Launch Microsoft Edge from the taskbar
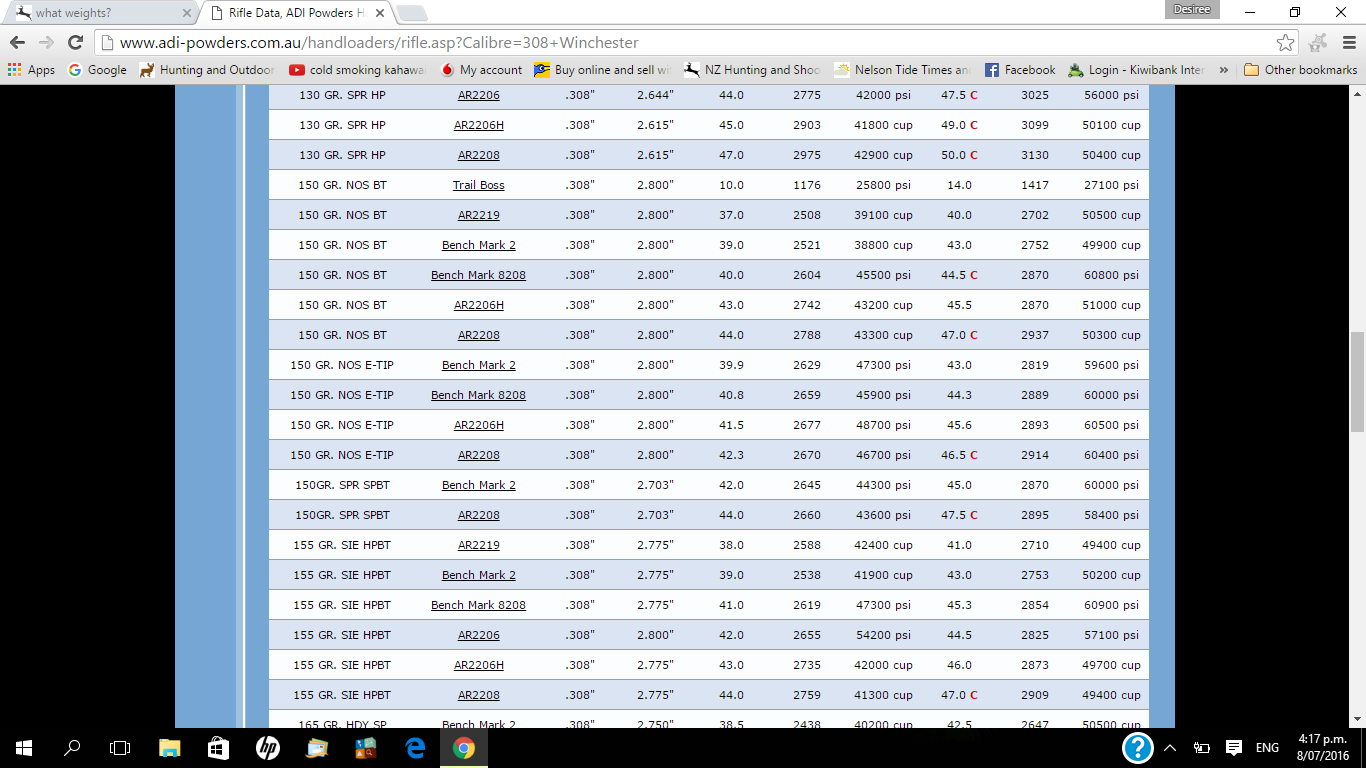Screen dimensions: 1366x768 (x=414, y=748)
